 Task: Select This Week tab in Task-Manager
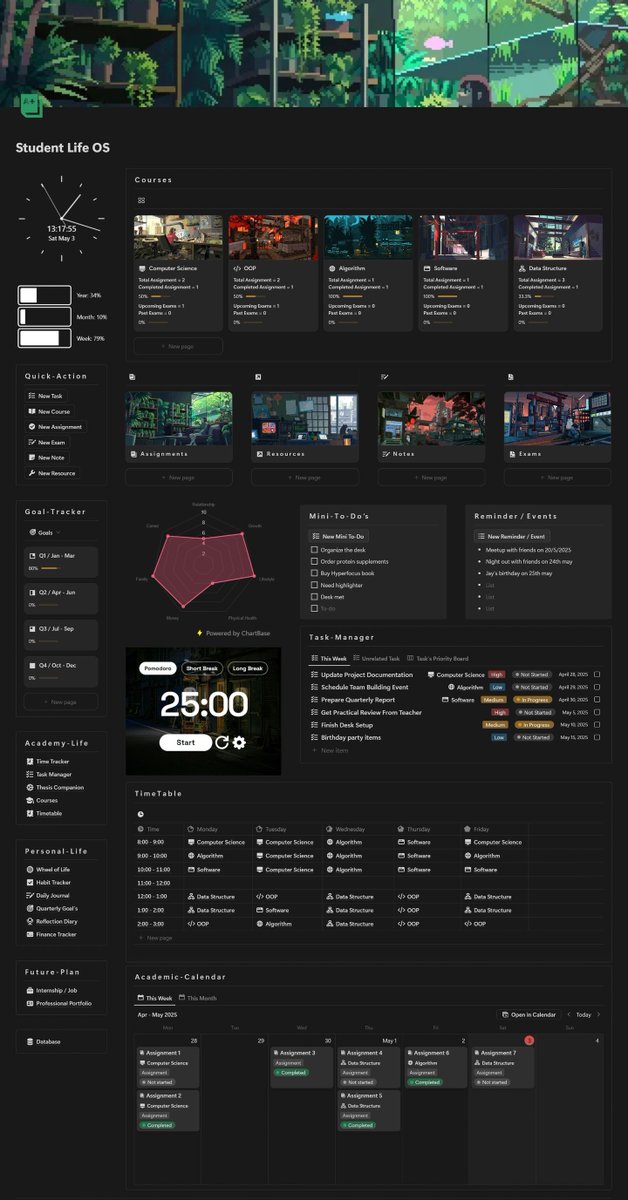tap(329, 658)
